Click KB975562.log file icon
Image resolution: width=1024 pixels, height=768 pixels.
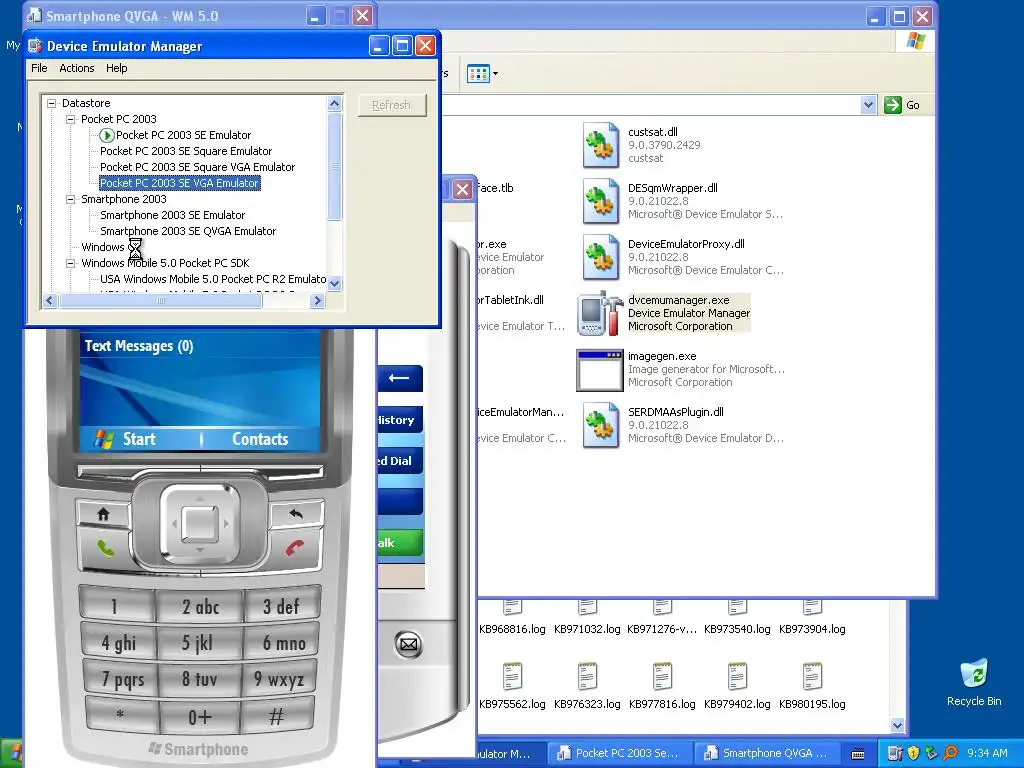(512, 677)
